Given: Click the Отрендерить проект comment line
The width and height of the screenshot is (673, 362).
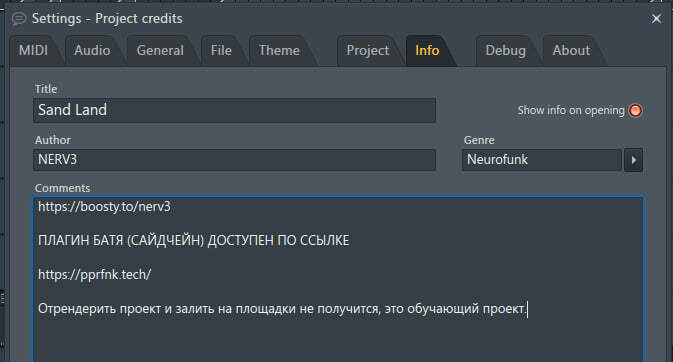Looking at the screenshot, I should tap(282, 309).
